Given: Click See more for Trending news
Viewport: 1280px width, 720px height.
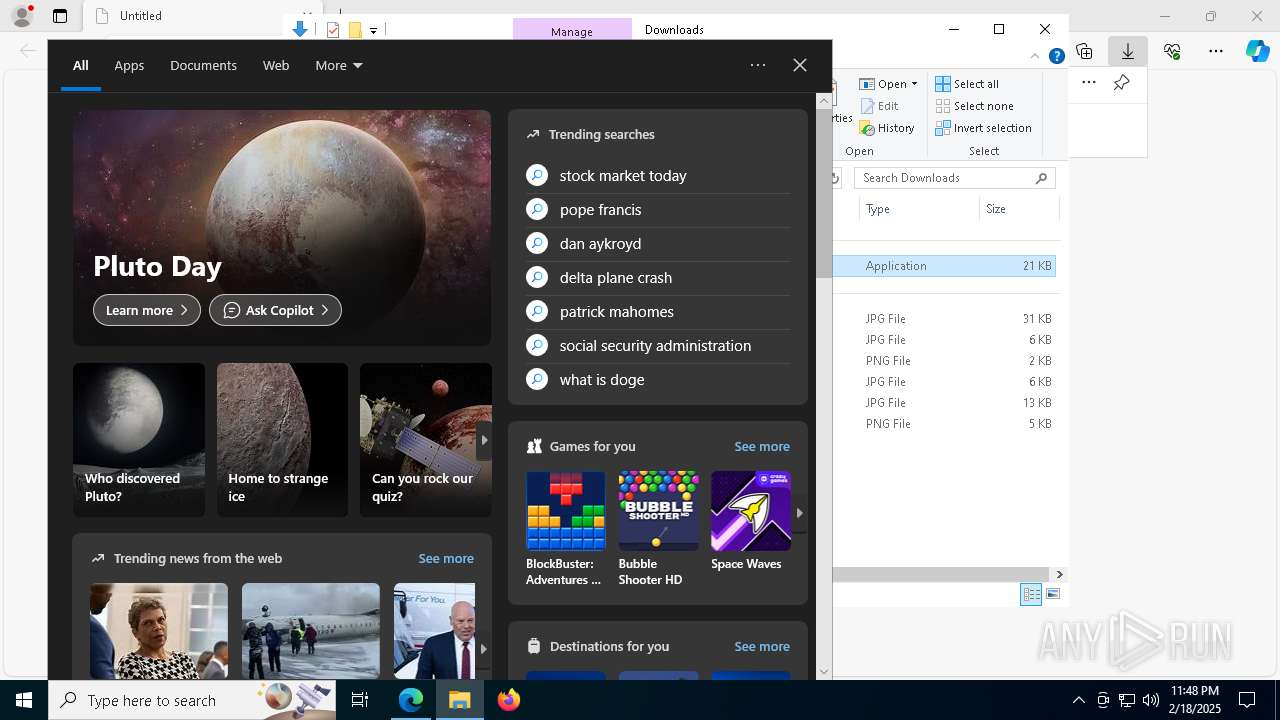Looking at the screenshot, I should point(446,558).
